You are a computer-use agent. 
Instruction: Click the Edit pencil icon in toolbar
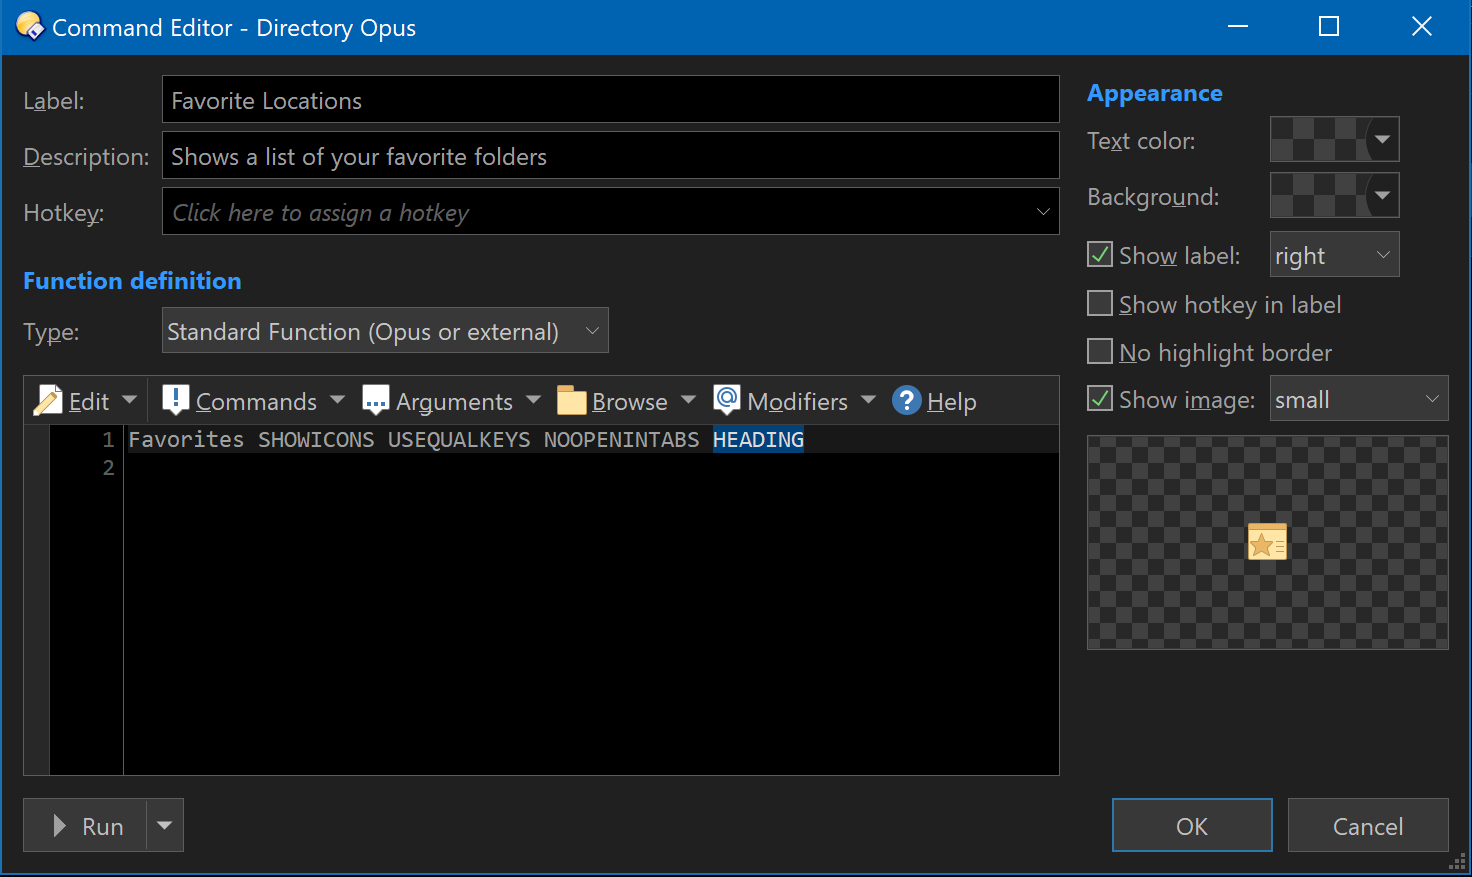tap(48, 401)
